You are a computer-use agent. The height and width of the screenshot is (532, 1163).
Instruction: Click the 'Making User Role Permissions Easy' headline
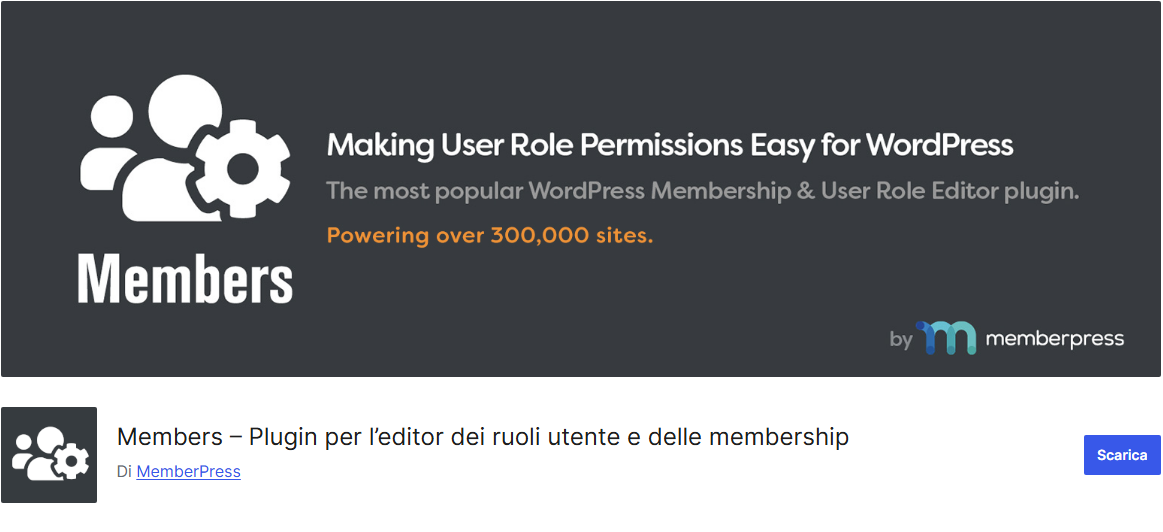point(669,146)
